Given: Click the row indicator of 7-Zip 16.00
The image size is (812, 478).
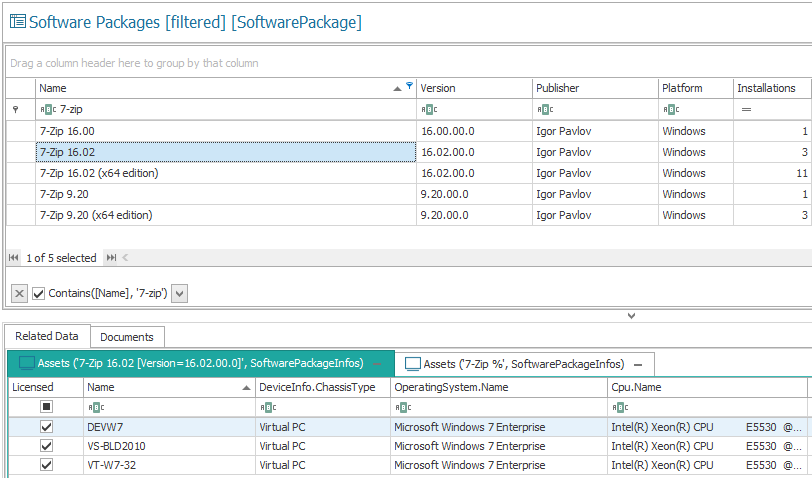Looking at the screenshot, I should point(21,131).
